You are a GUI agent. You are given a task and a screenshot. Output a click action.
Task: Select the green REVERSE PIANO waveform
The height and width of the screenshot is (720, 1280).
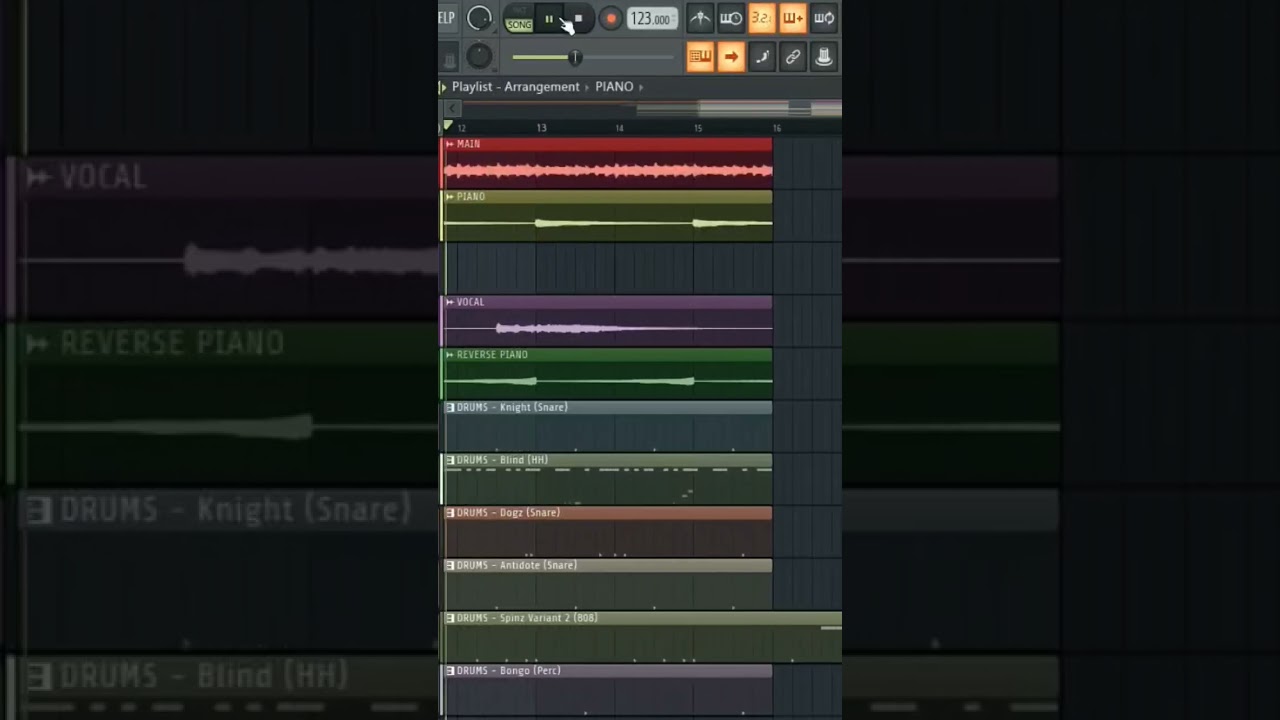608,381
